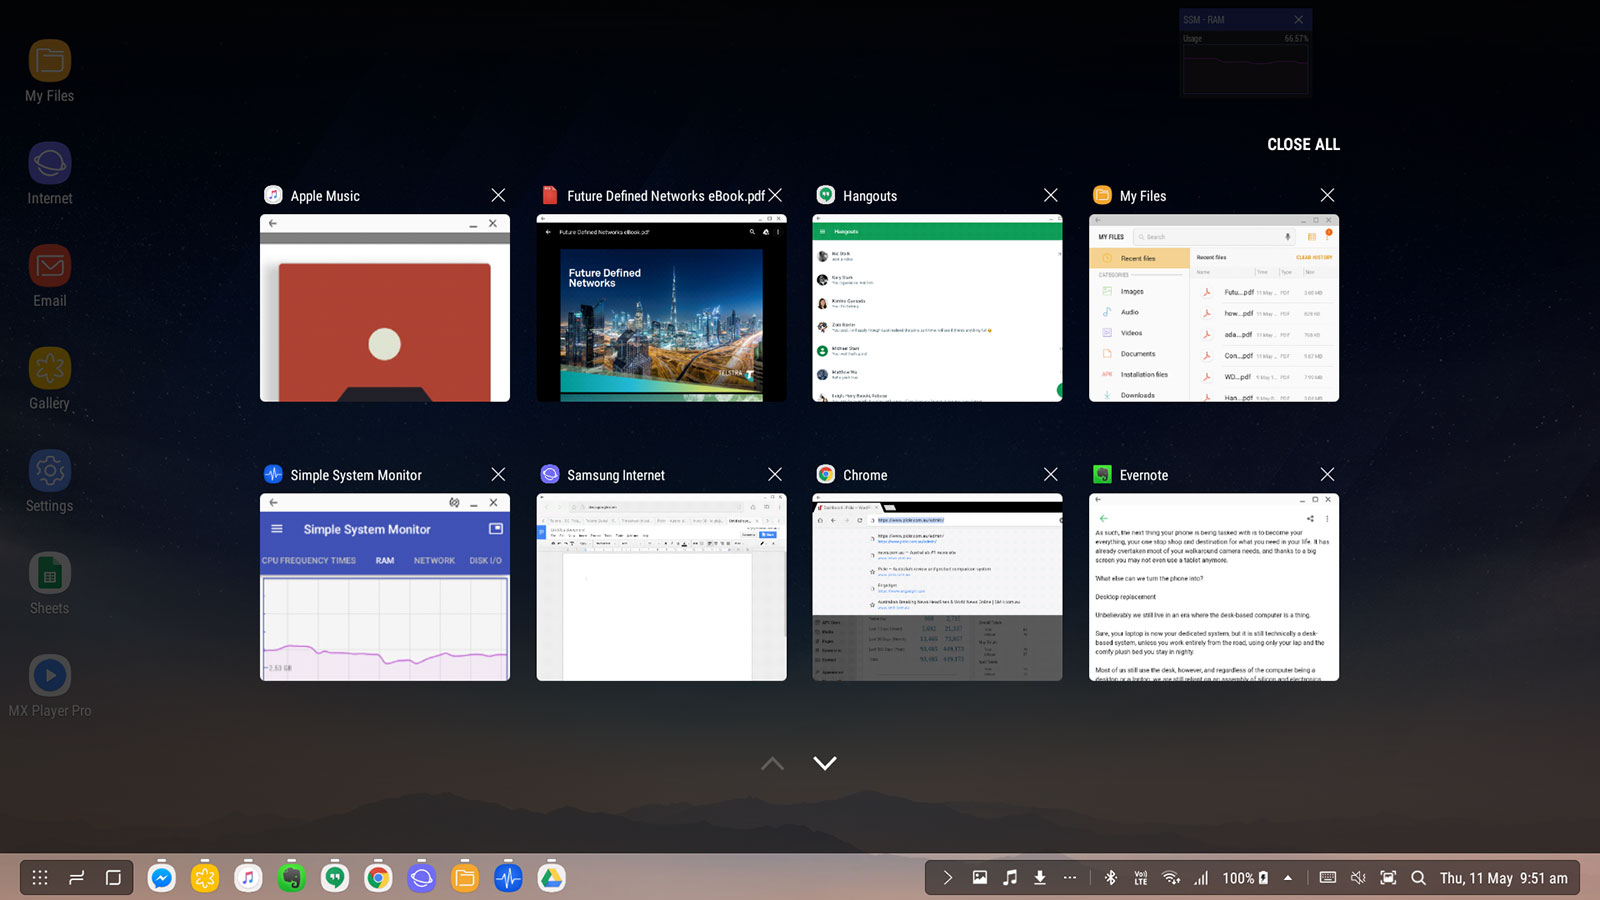Click the screen capture tray icon
1600x900 pixels.
[x=1388, y=878]
